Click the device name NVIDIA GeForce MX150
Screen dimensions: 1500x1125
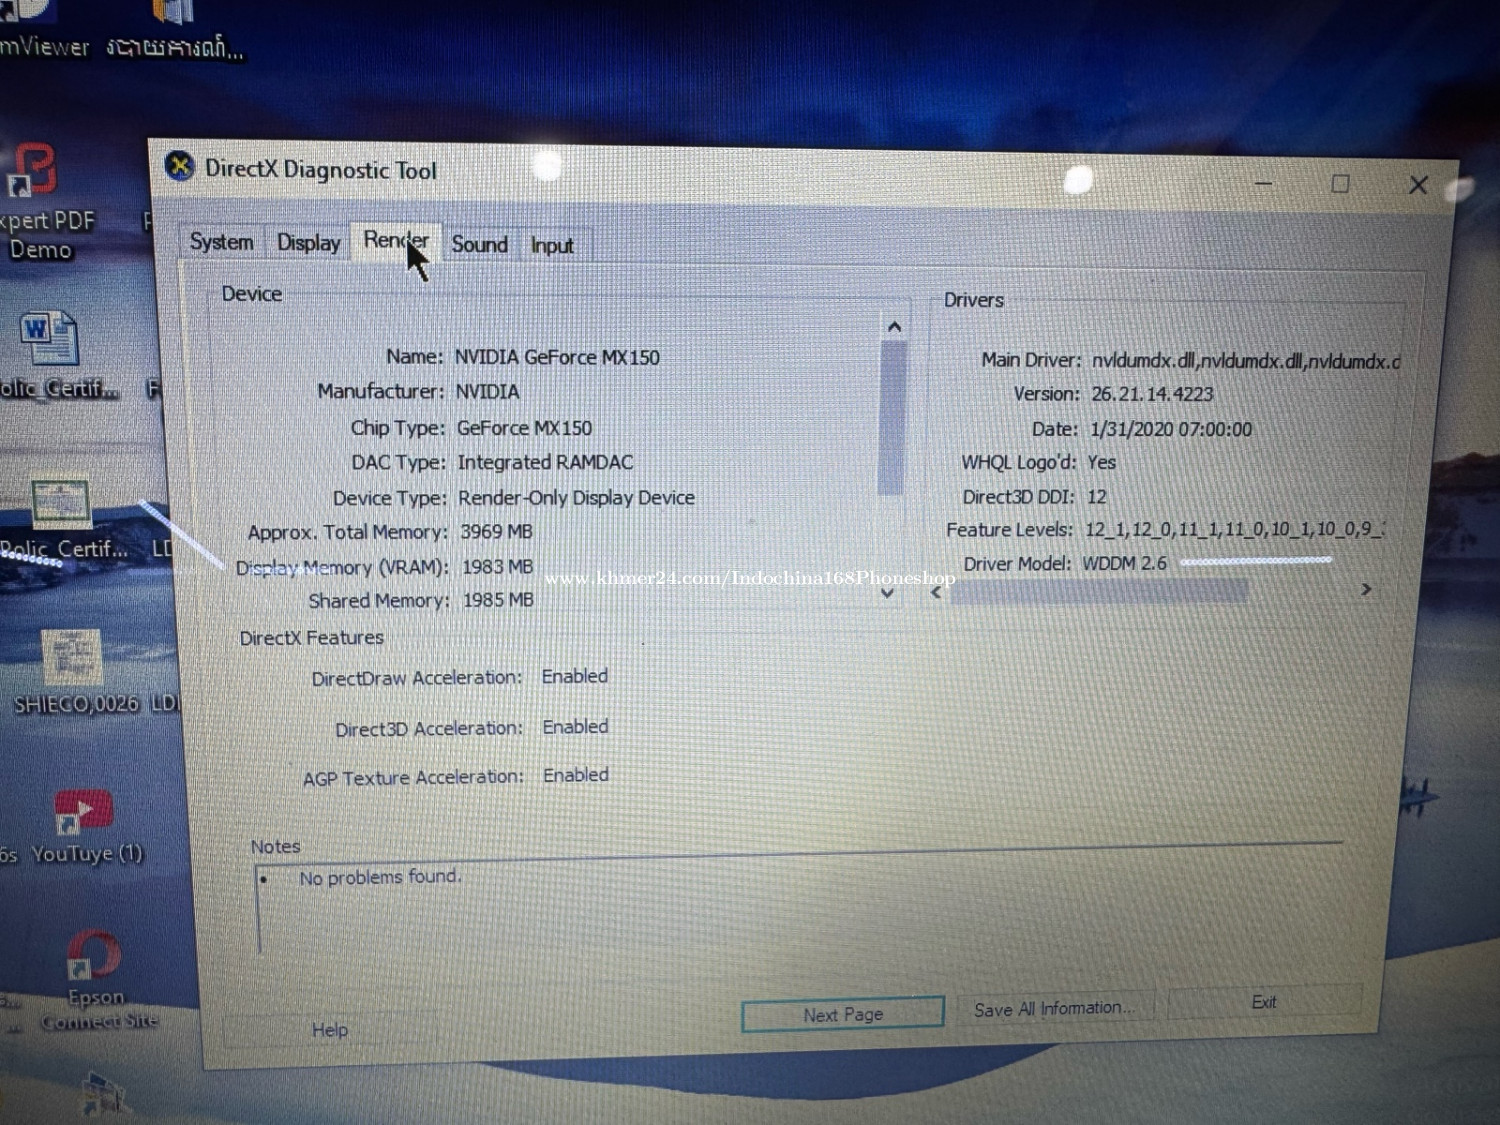557,357
